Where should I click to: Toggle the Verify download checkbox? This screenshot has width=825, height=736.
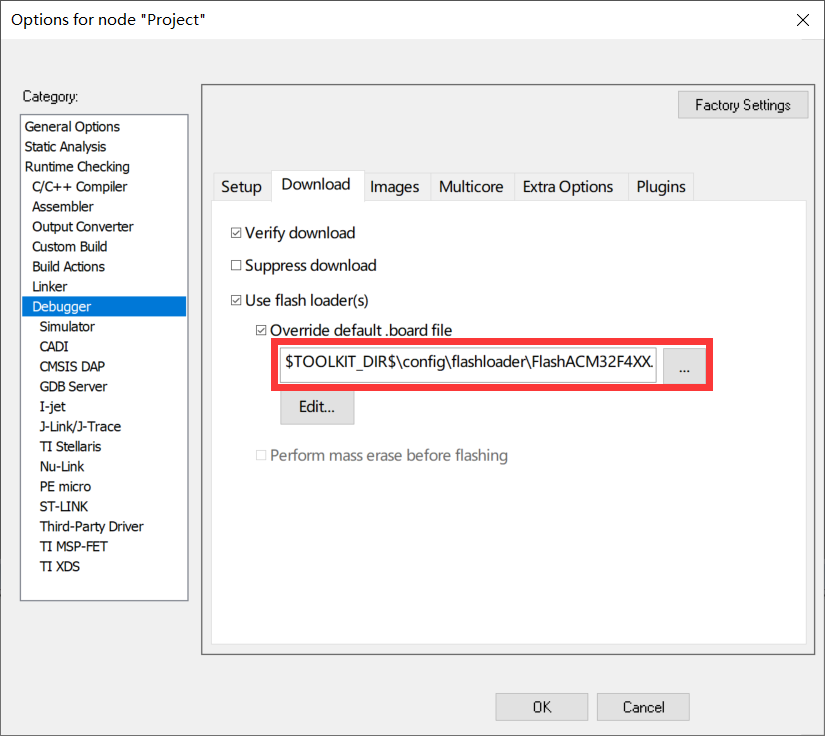[236, 233]
